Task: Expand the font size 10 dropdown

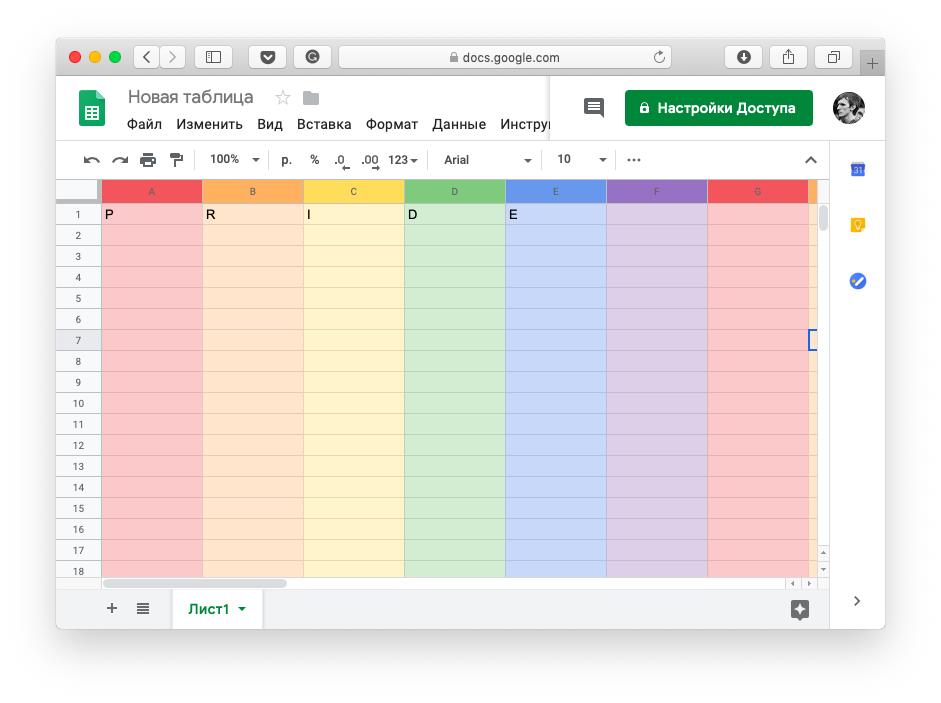Action: 582,160
